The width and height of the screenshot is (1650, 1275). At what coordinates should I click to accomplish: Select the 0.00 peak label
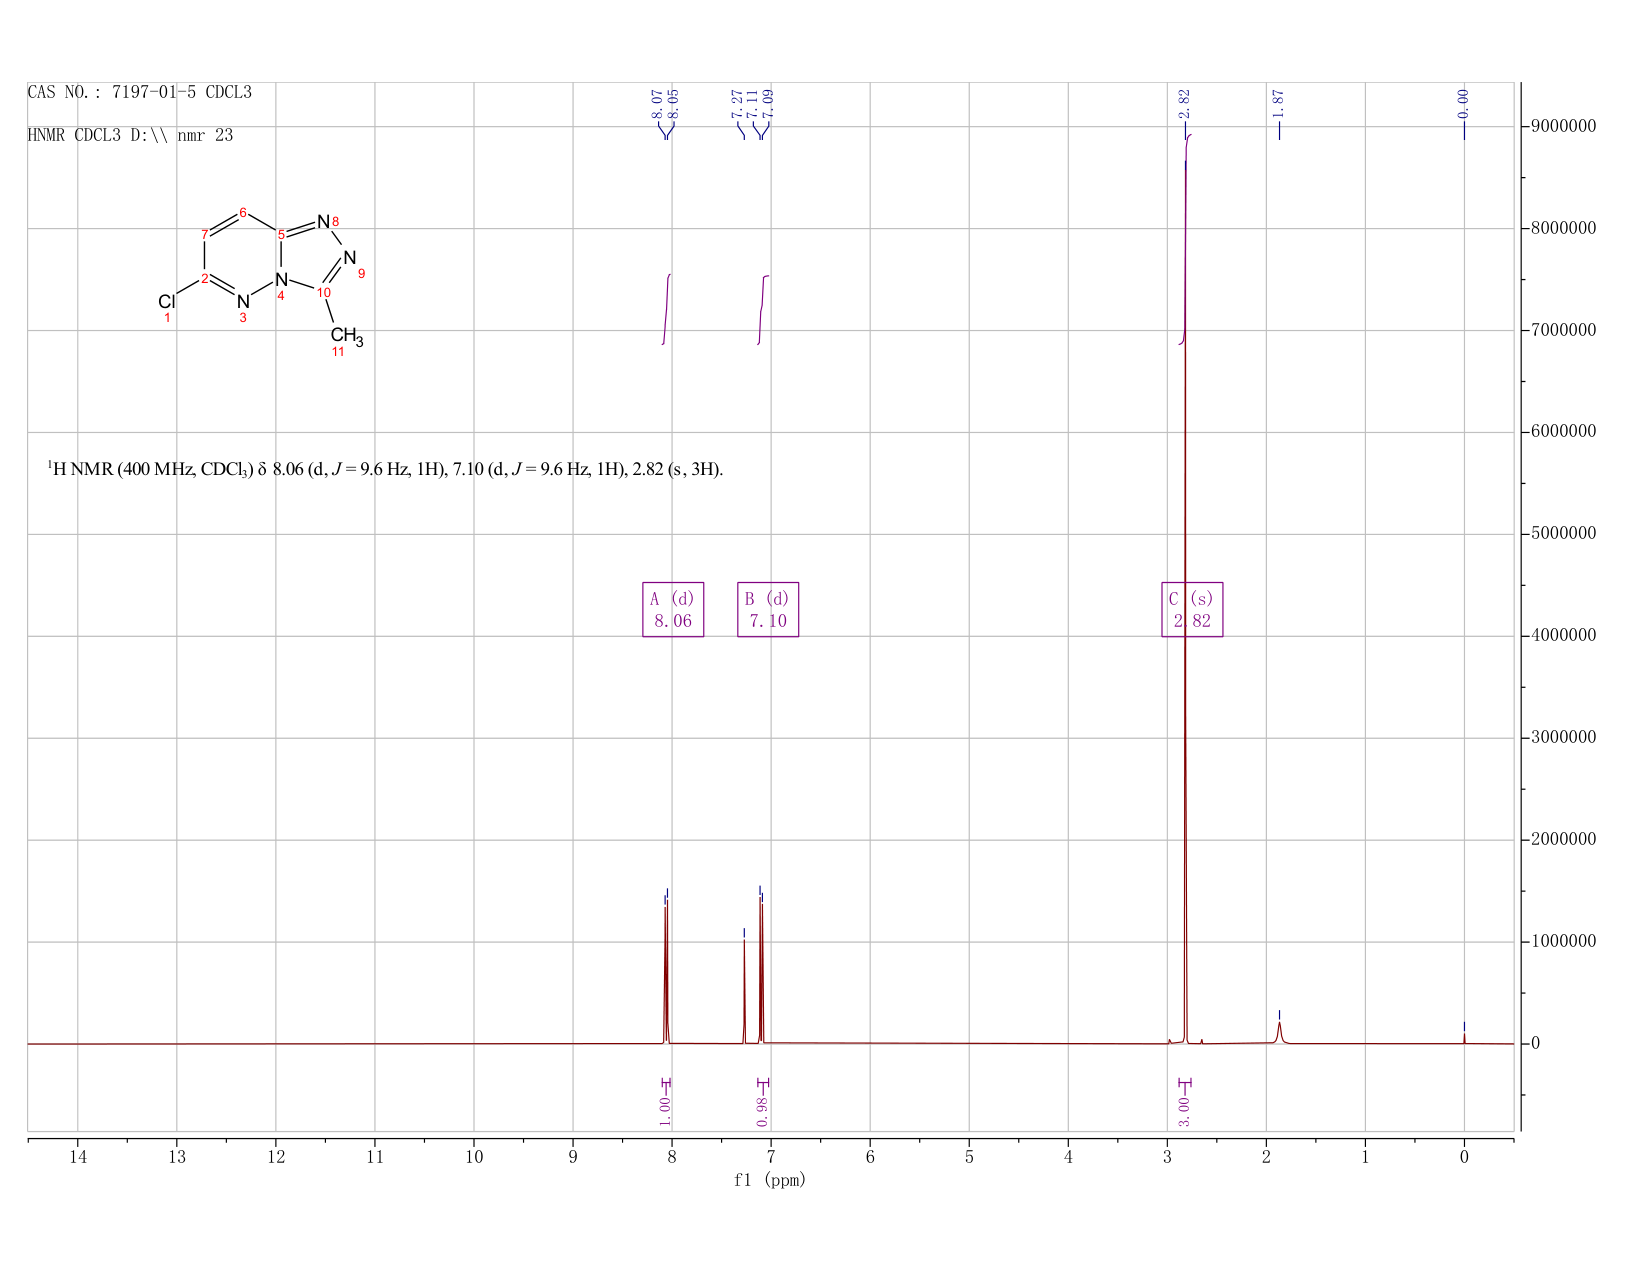tap(1464, 102)
